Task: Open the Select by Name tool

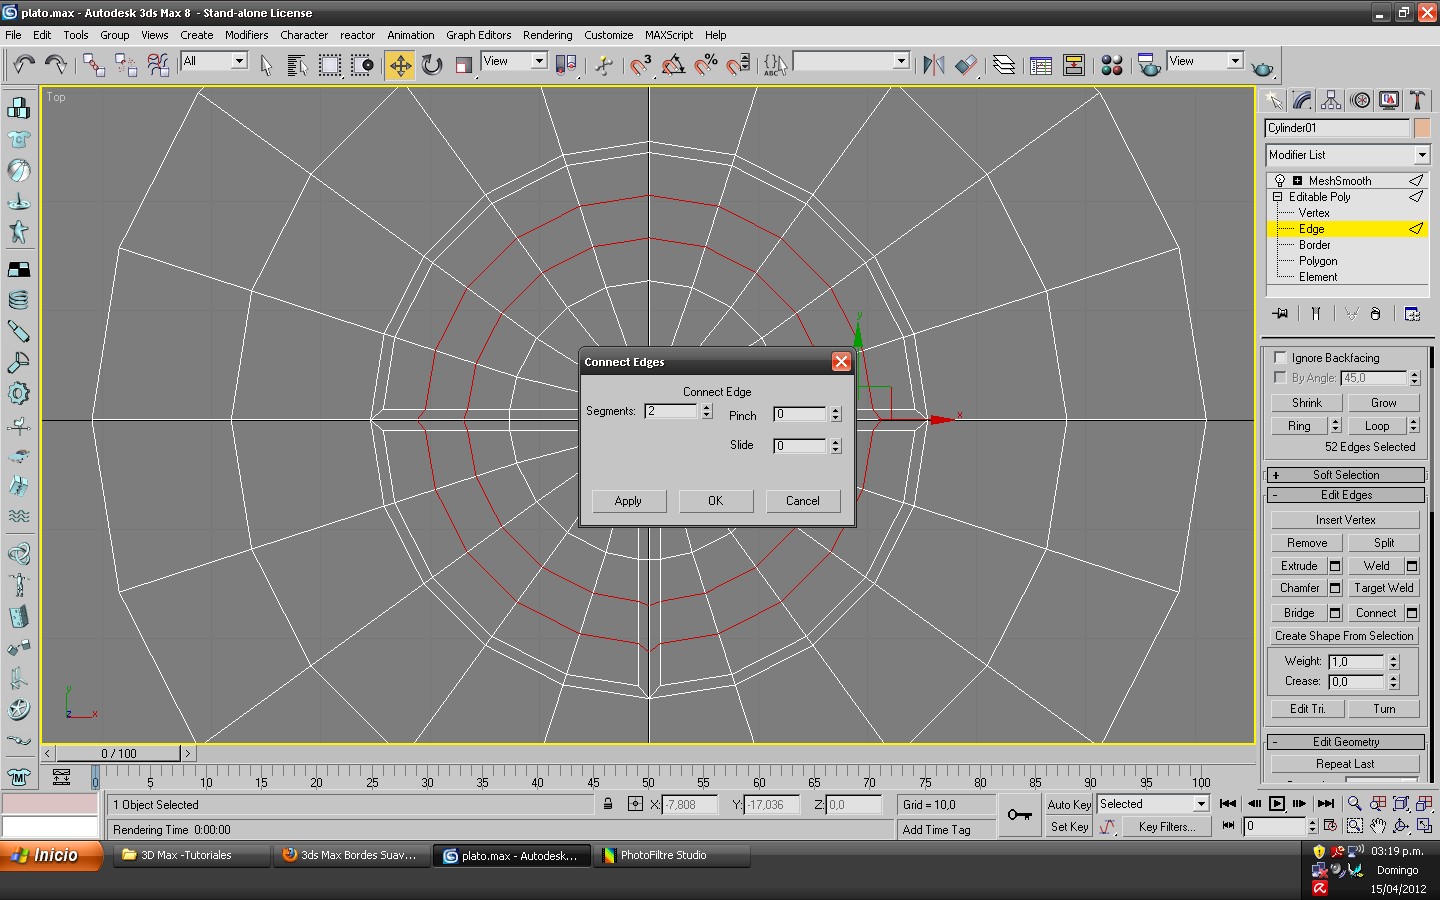Action: [x=297, y=65]
